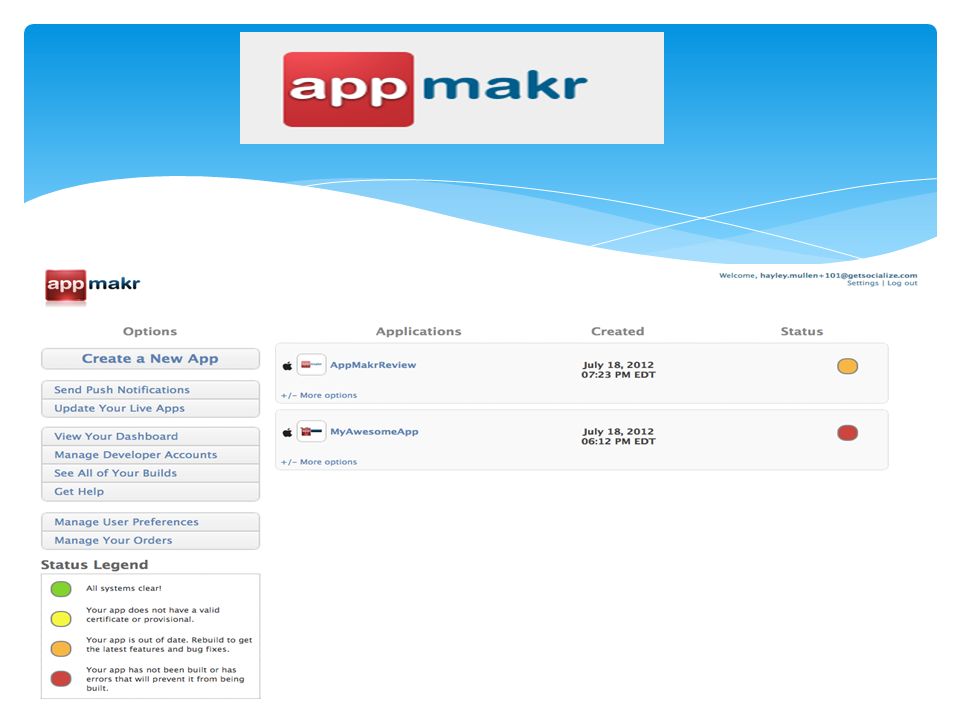The width and height of the screenshot is (960, 720).
Task: Click the orange status indicator for AppMakrReview
Action: click(847, 366)
